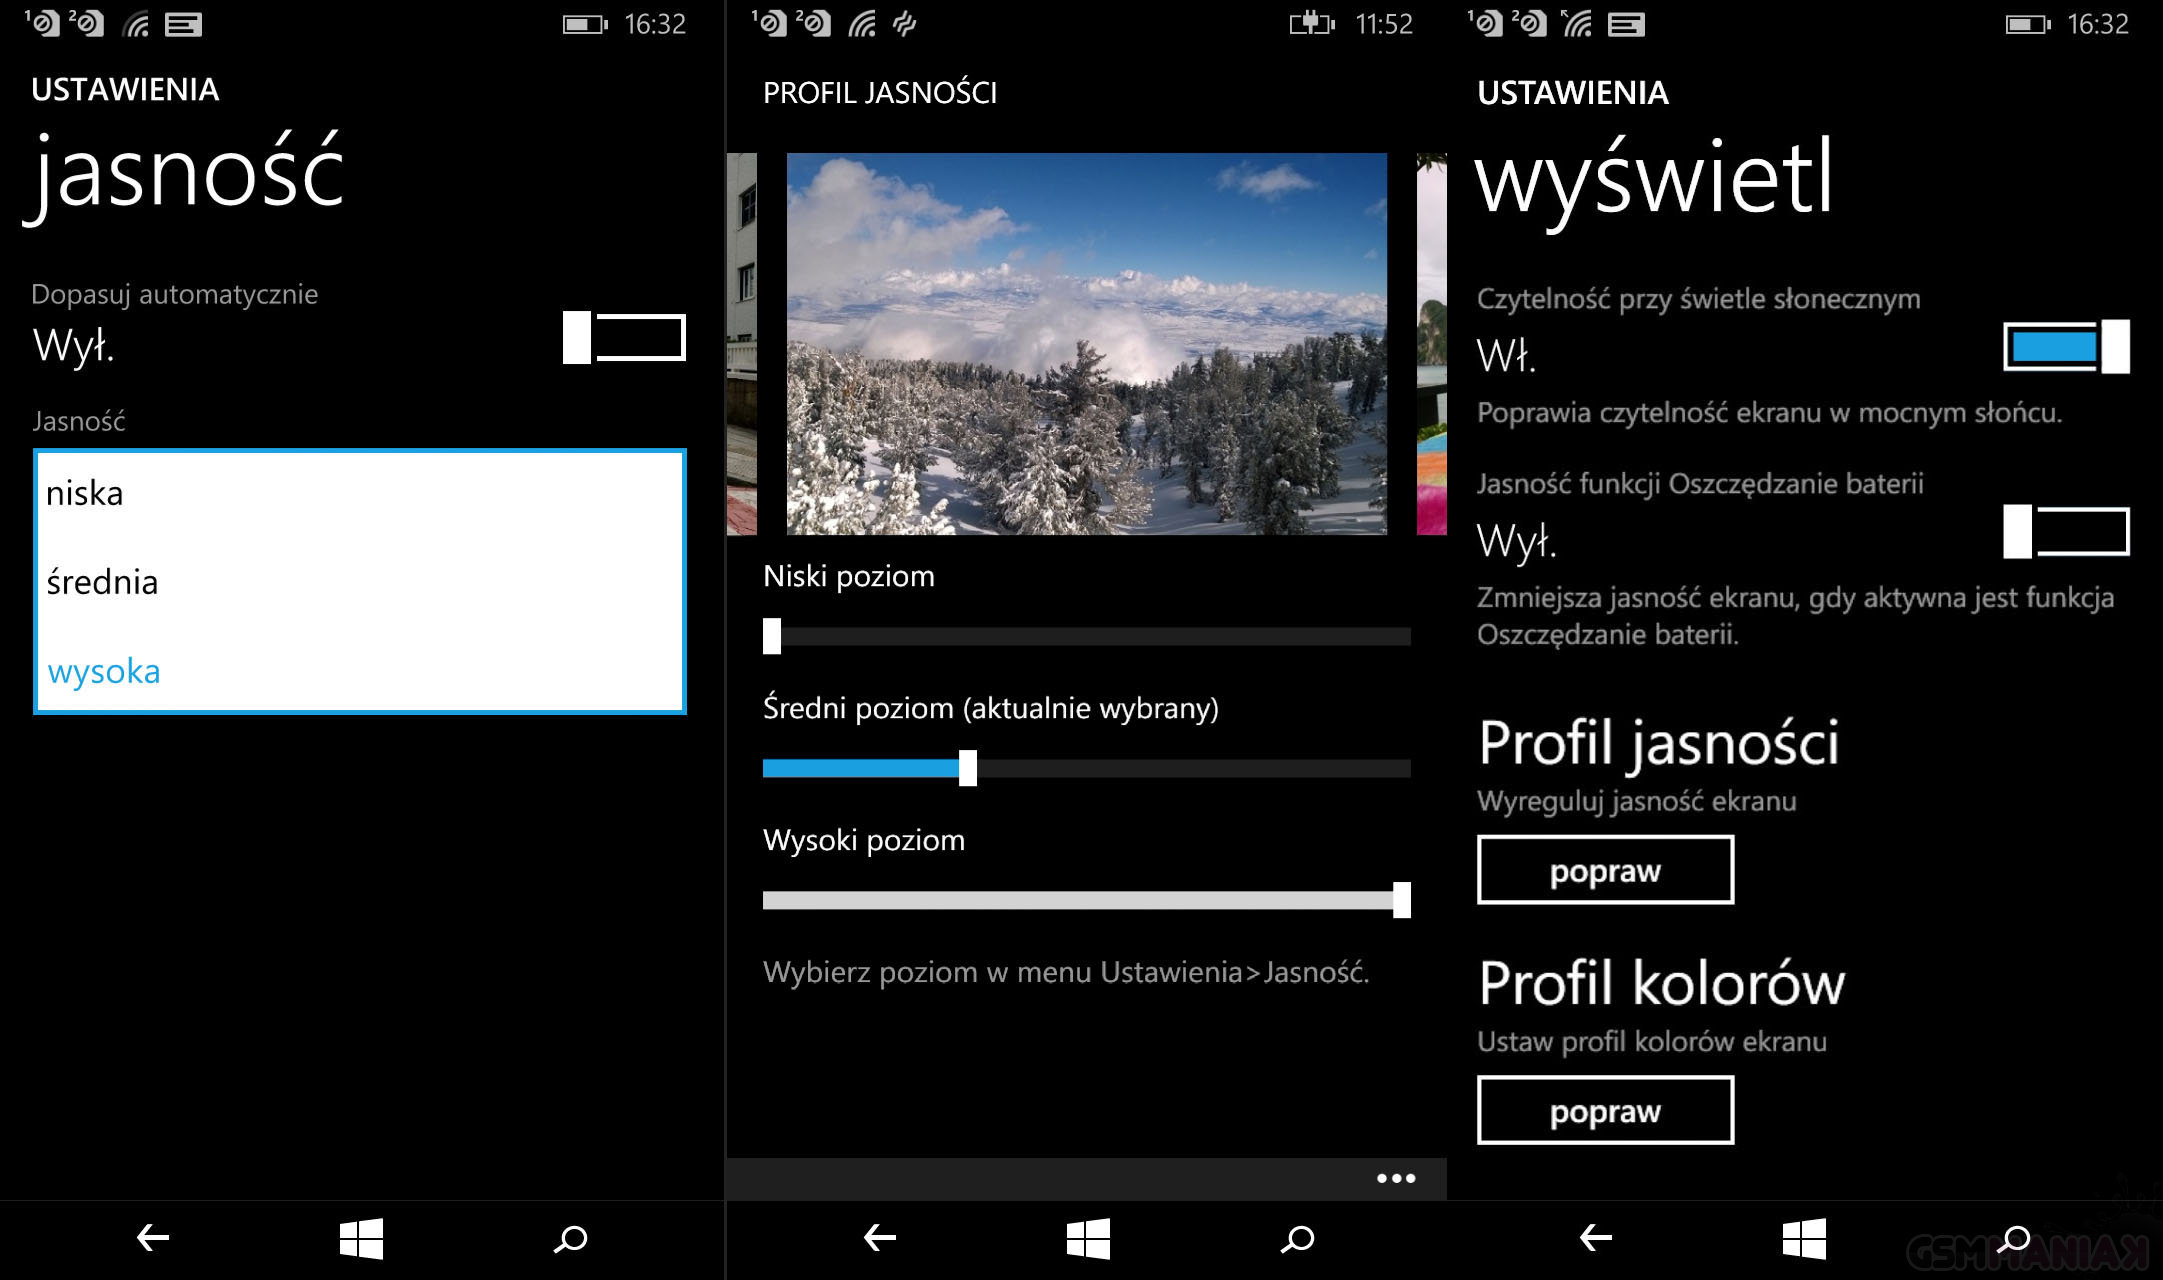Click Wysoki poziom slider handle
This screenshot has width=2163, height=1280.
[x=1402, y=900]
